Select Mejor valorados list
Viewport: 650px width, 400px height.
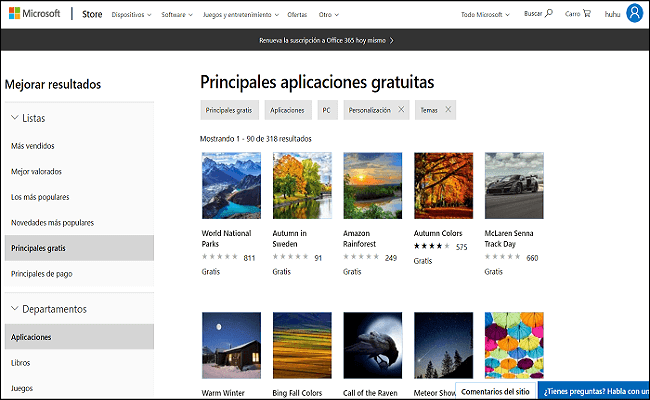[x=36, y=172]
